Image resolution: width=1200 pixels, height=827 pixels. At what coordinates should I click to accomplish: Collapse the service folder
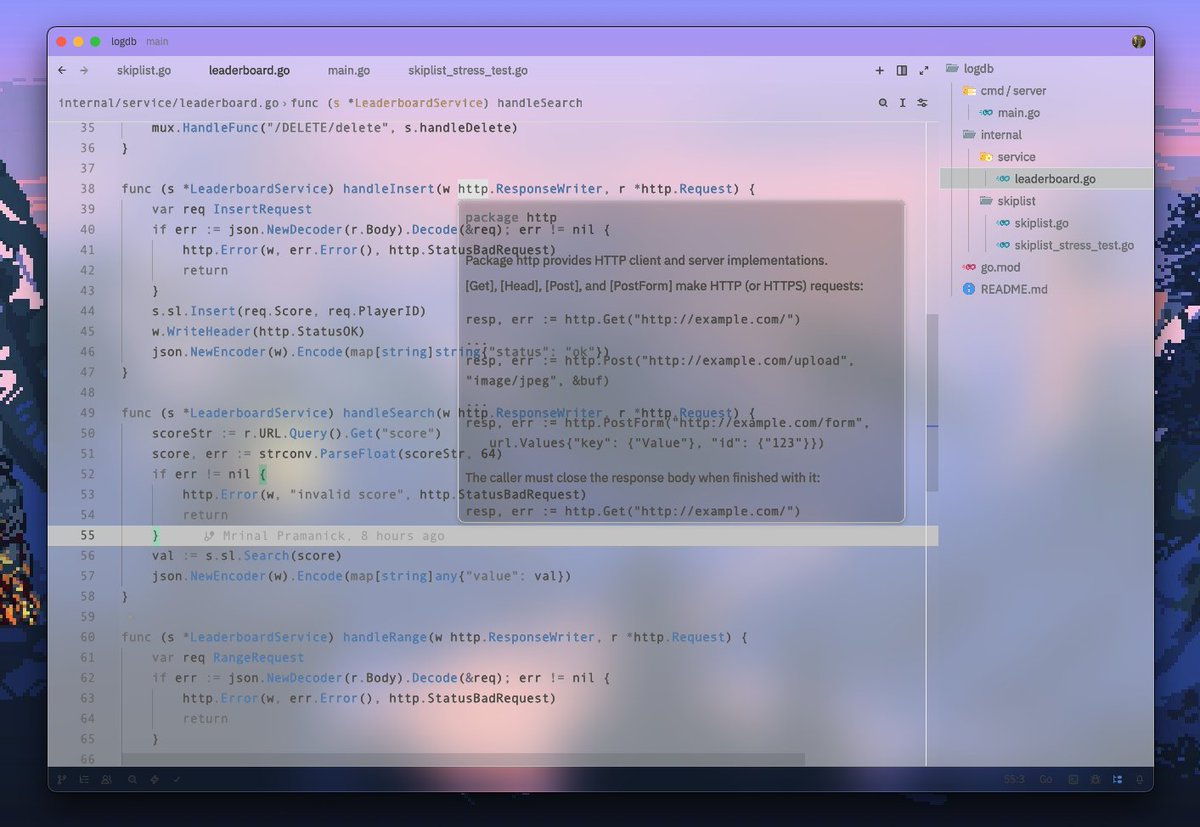(x=1007, y=157)
